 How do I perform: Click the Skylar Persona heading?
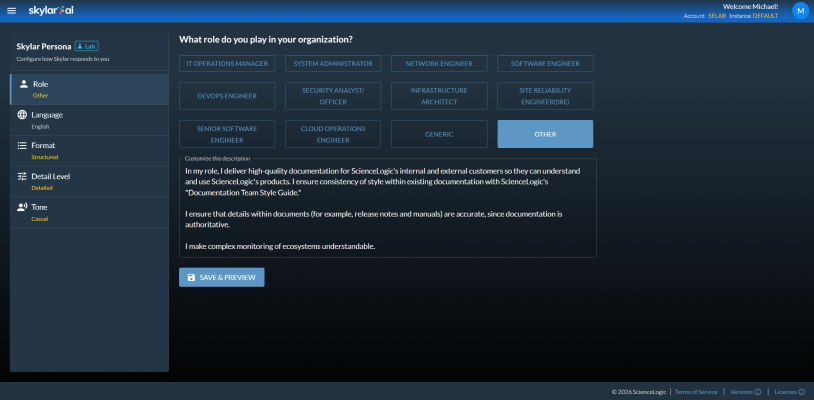44,46
